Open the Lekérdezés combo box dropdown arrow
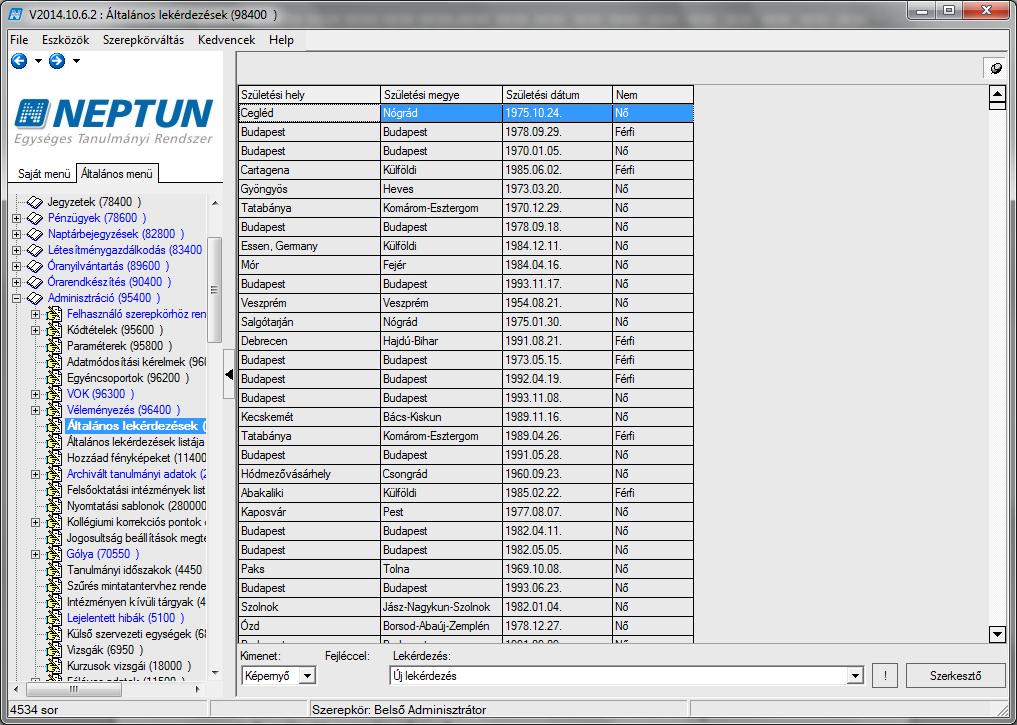The height and width of the screenshot is (725, 1017). [x=855, y=676]
